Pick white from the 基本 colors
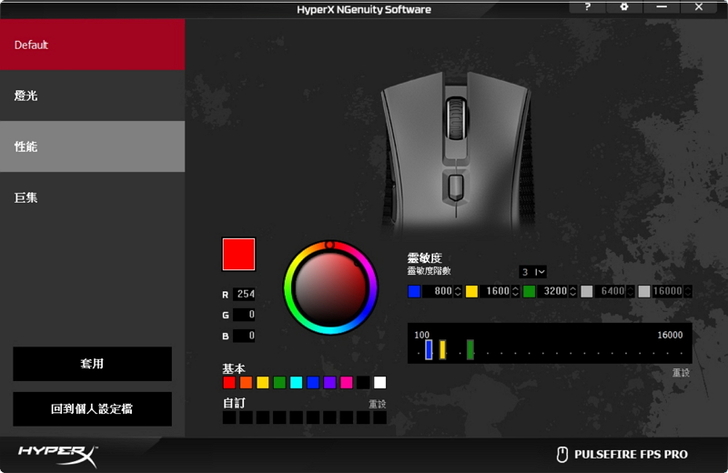The width and height of the screenshot is (728, 473). pyautogui.click(x=380, y=382)
